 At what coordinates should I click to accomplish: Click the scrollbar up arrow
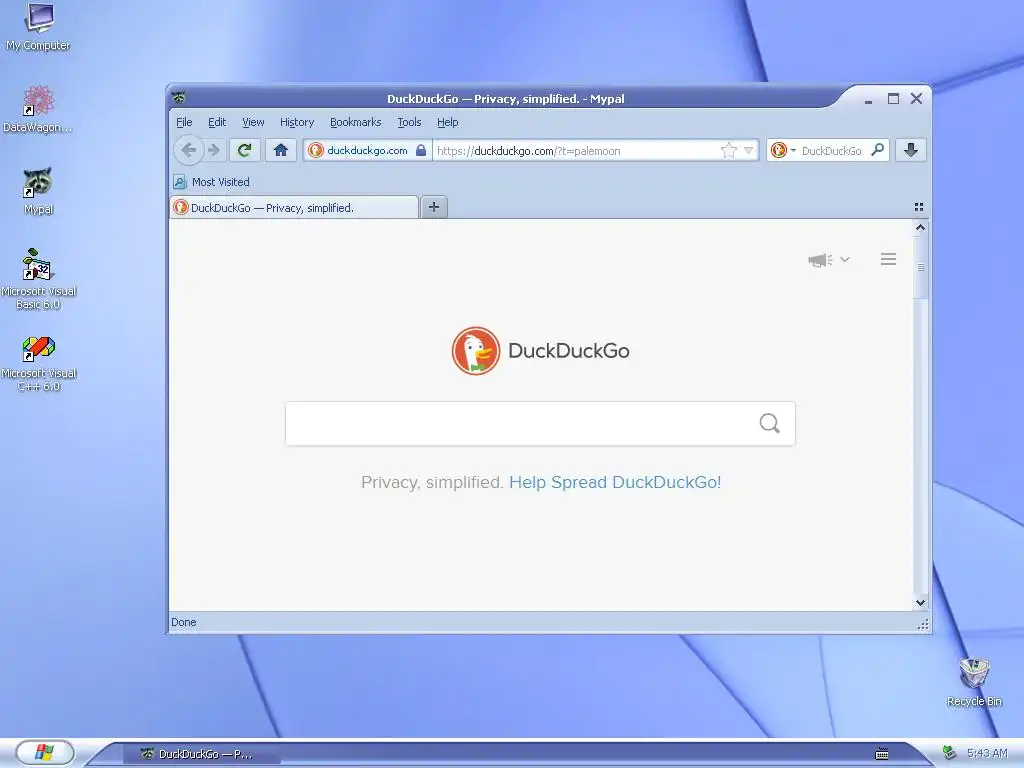(x=920, y=227)
